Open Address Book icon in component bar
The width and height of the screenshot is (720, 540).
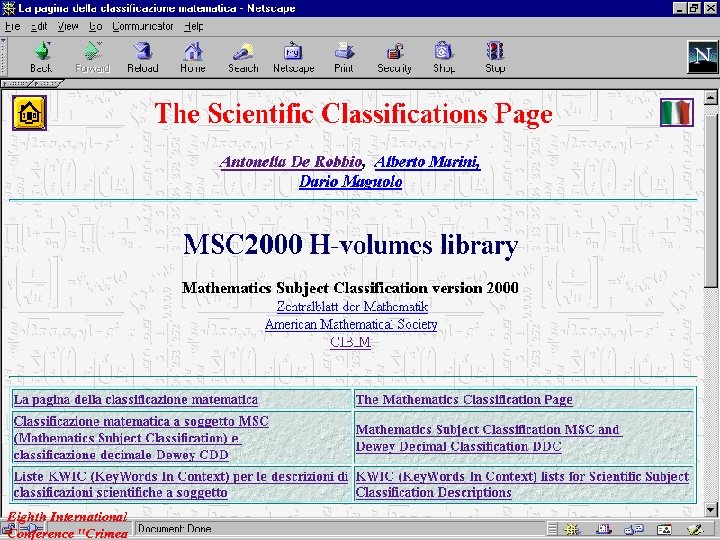[664, 529]
